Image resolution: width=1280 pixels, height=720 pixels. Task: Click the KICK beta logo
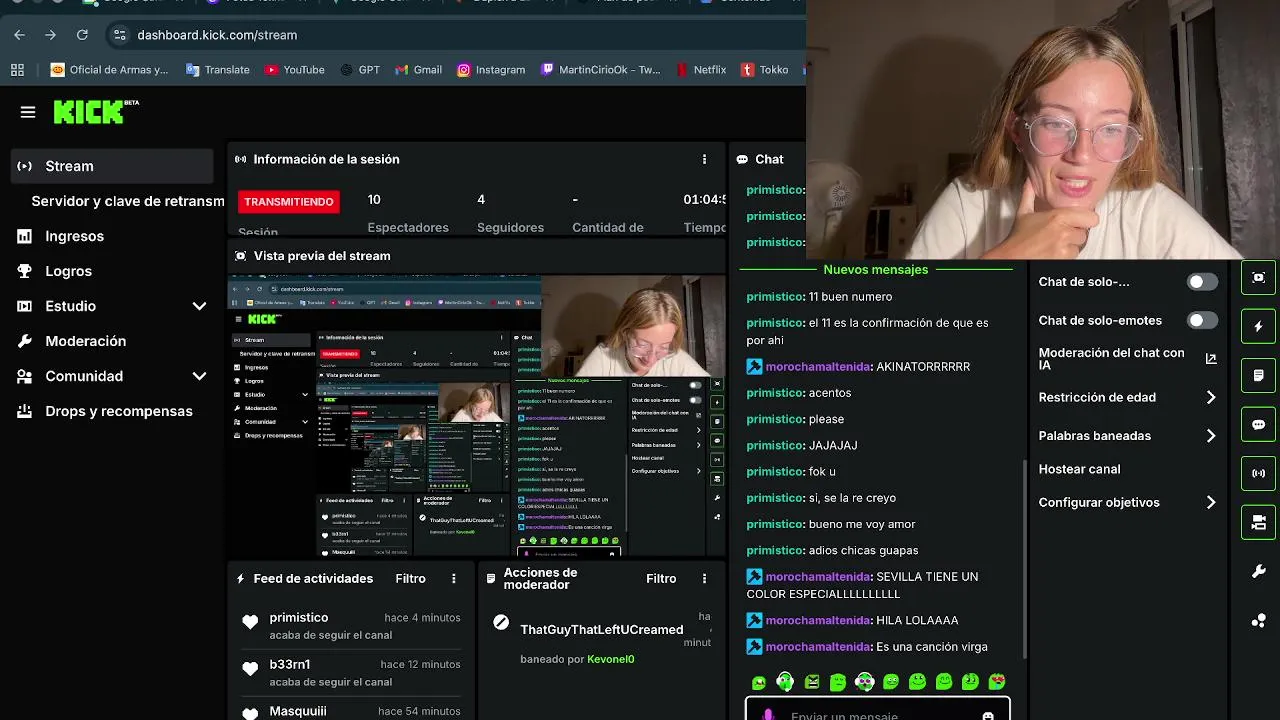95,111
